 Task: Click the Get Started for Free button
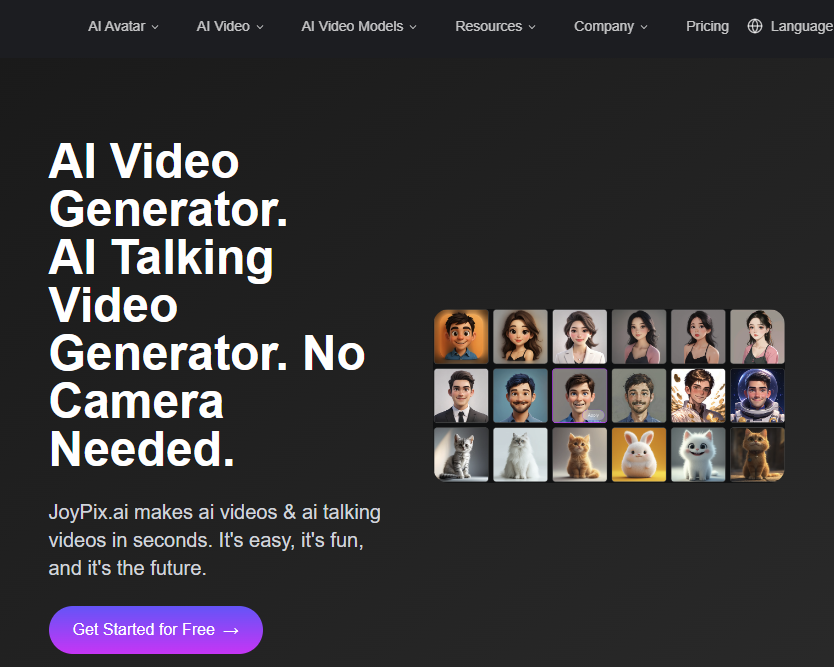pos(155,630)
